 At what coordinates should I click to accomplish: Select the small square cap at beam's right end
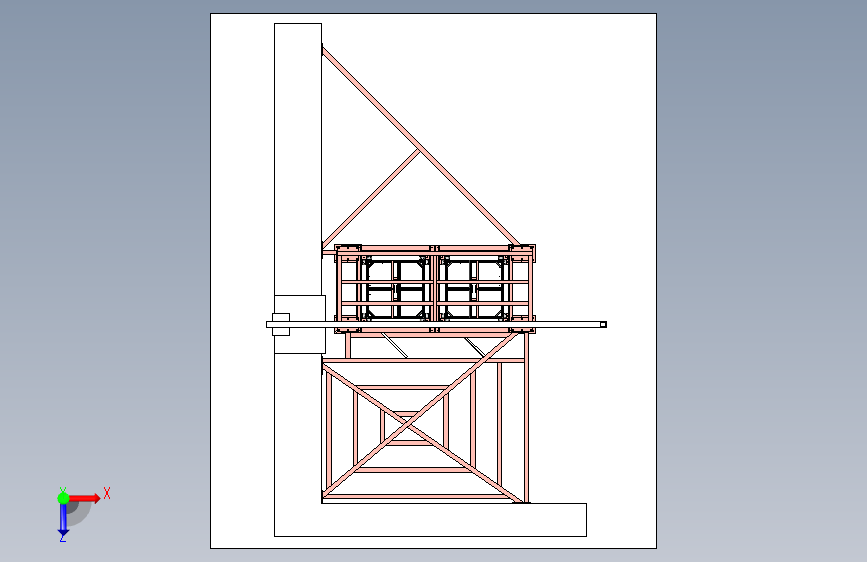[603, 325]
